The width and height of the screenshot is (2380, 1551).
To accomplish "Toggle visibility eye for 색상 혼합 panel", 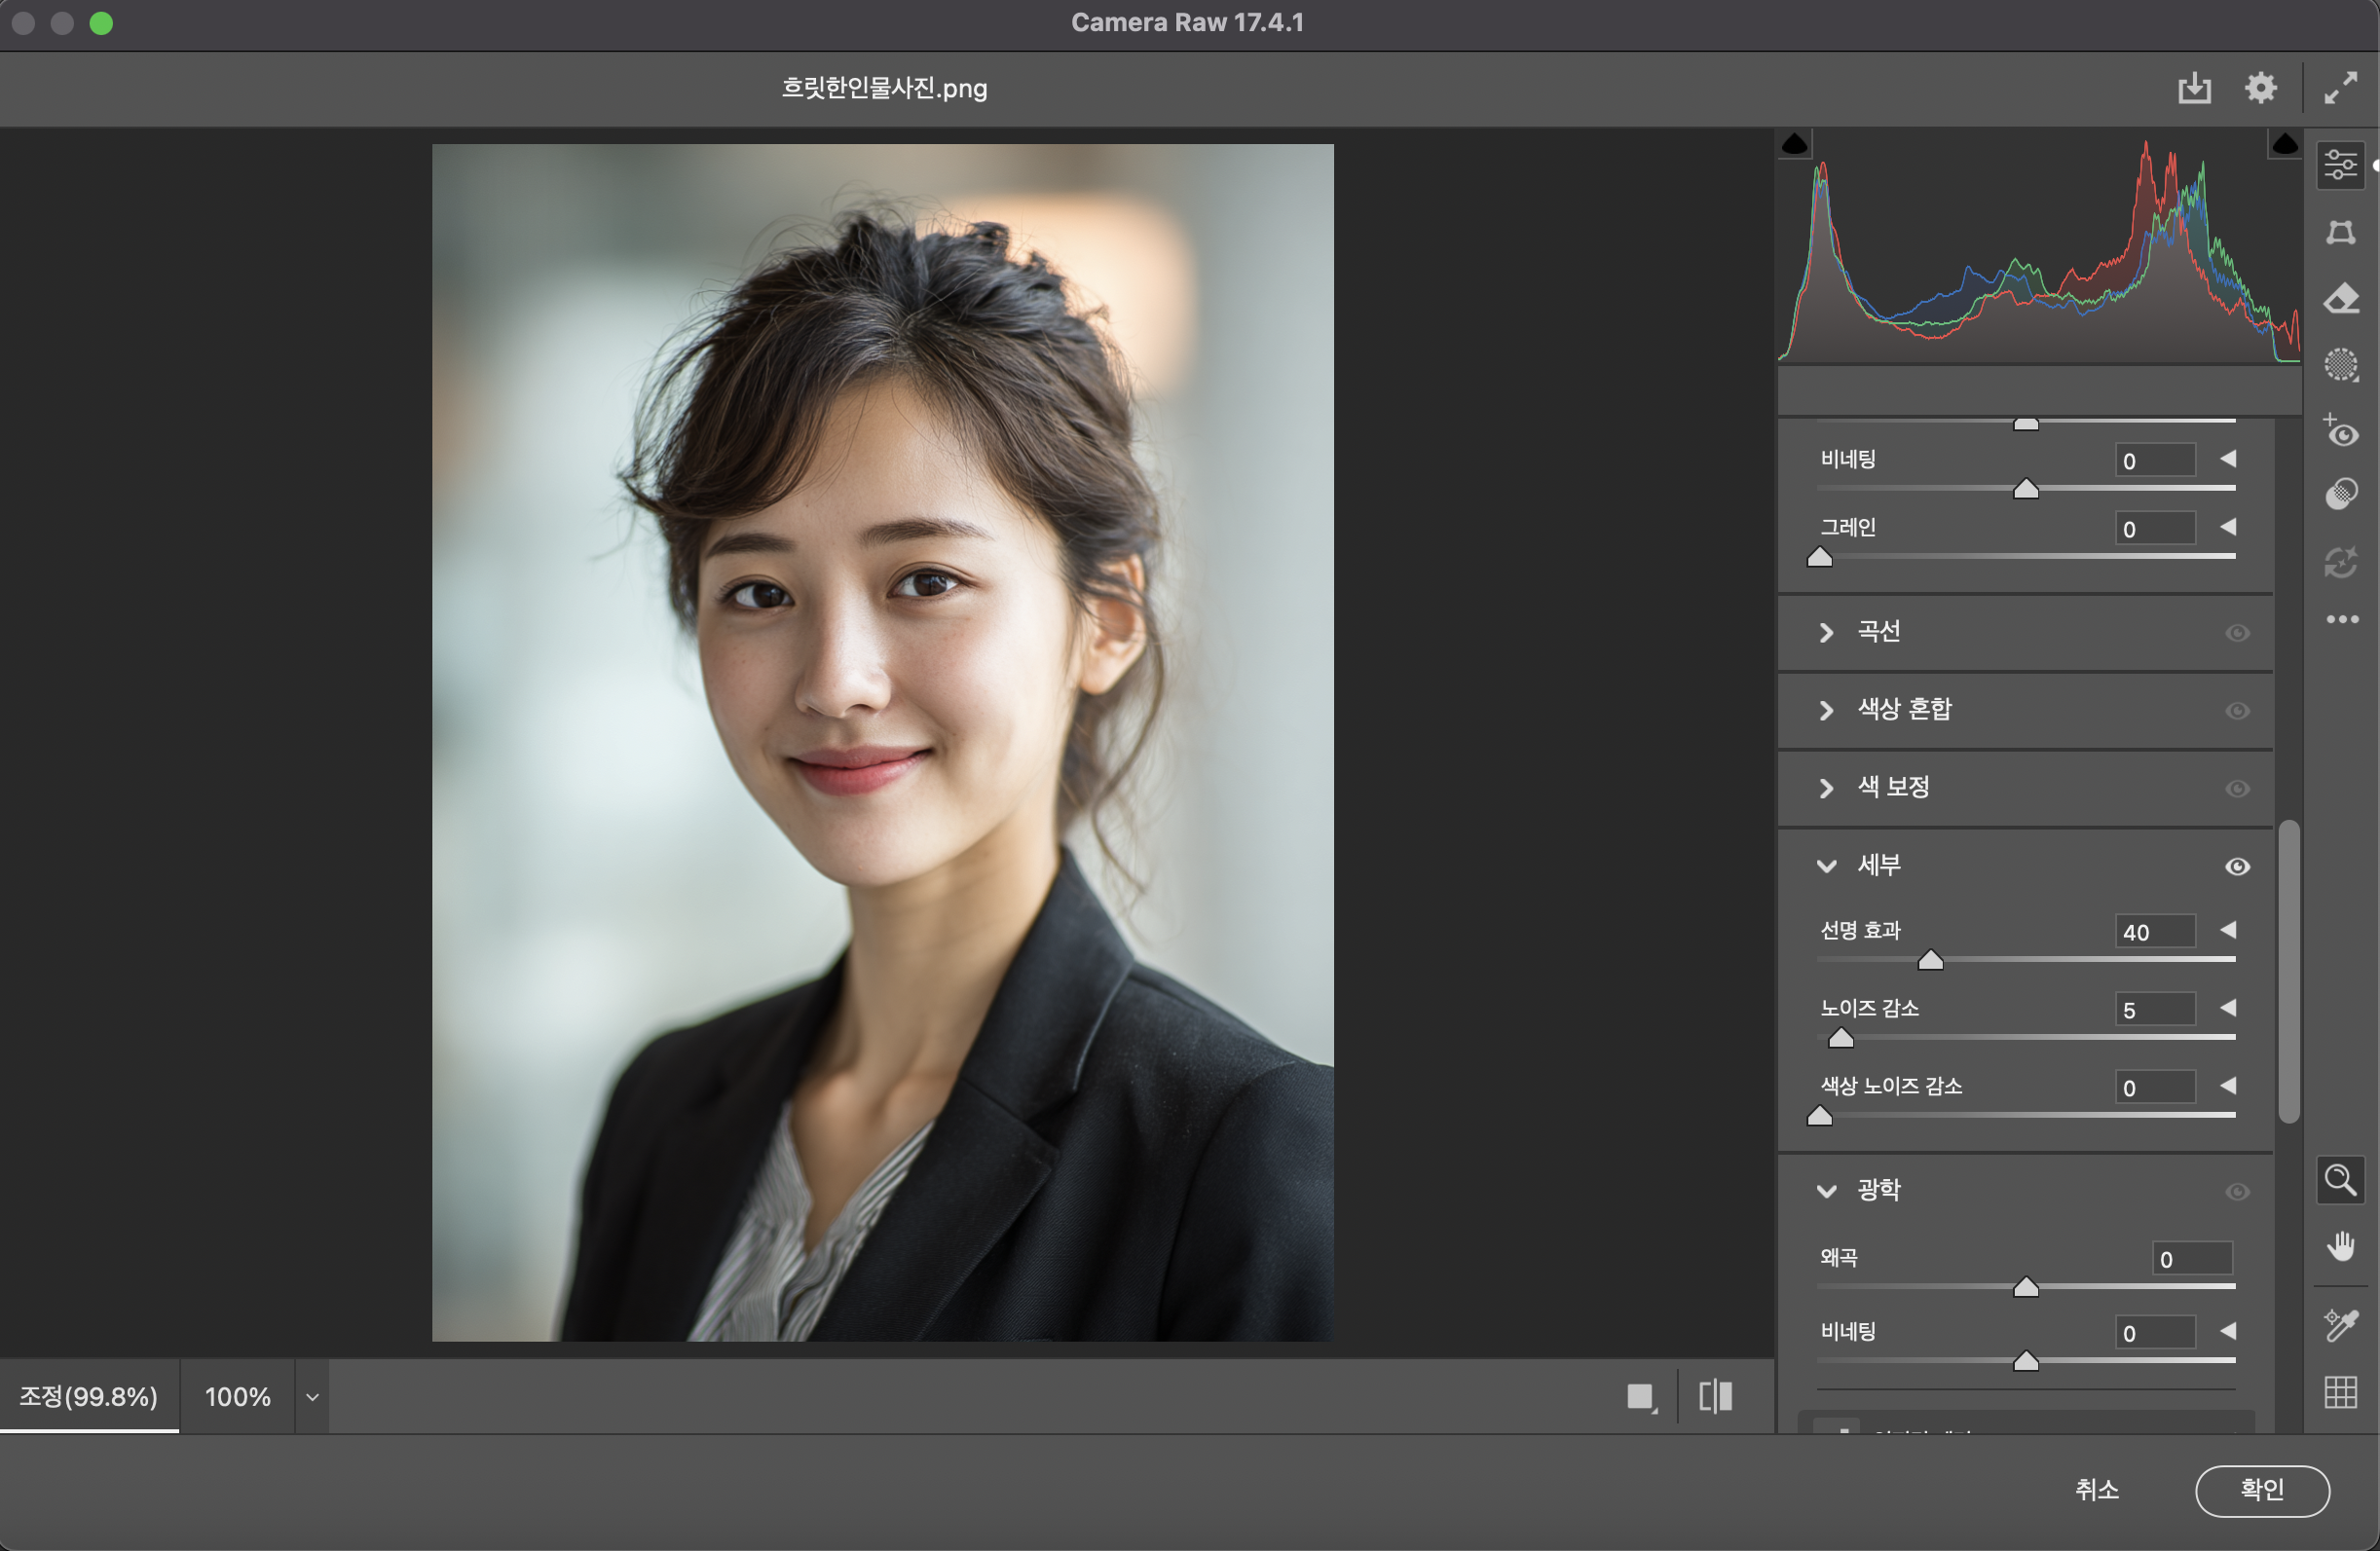I will 2237,711.
